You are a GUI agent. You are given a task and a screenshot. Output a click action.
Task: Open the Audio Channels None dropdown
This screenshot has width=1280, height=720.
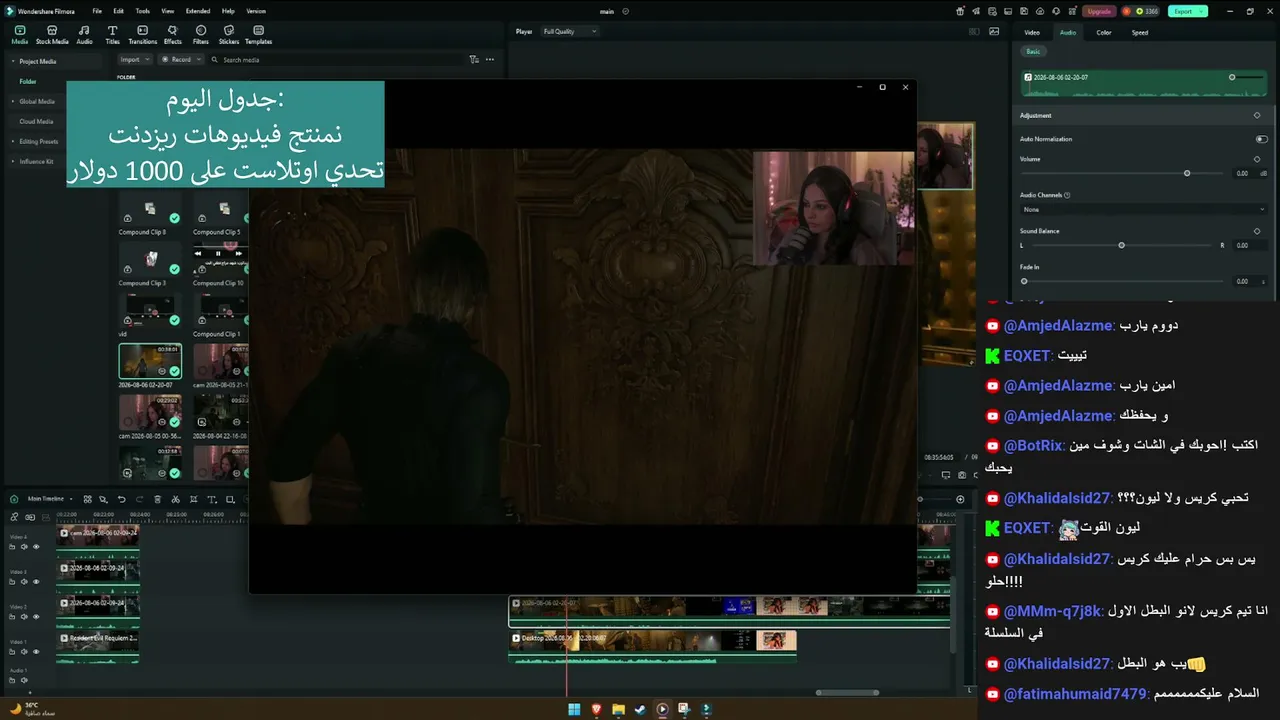[x=1143, y=210]
